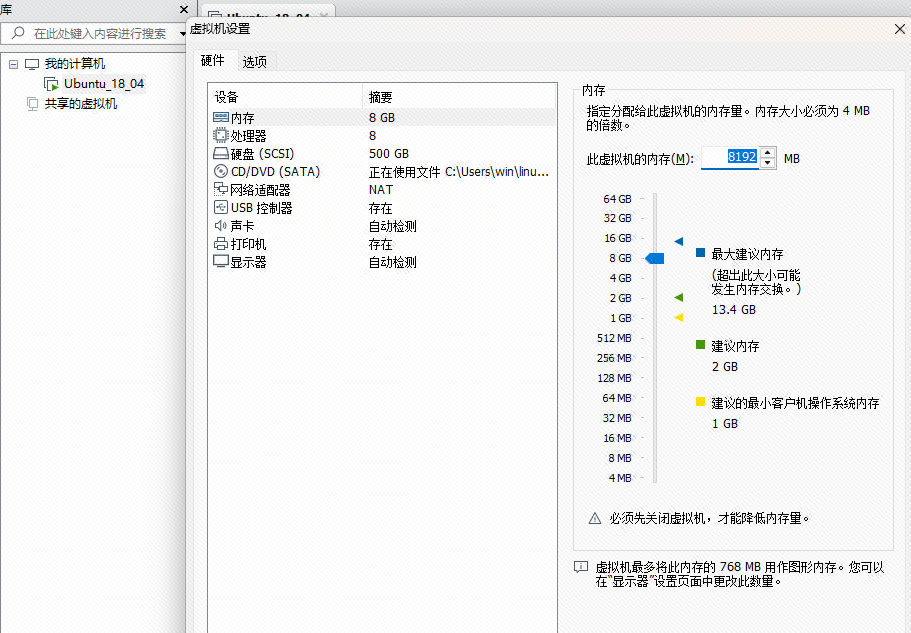Click the yellow minimum memory marker at 1 GB
The image size is (911, 633).
coord(679,318)
